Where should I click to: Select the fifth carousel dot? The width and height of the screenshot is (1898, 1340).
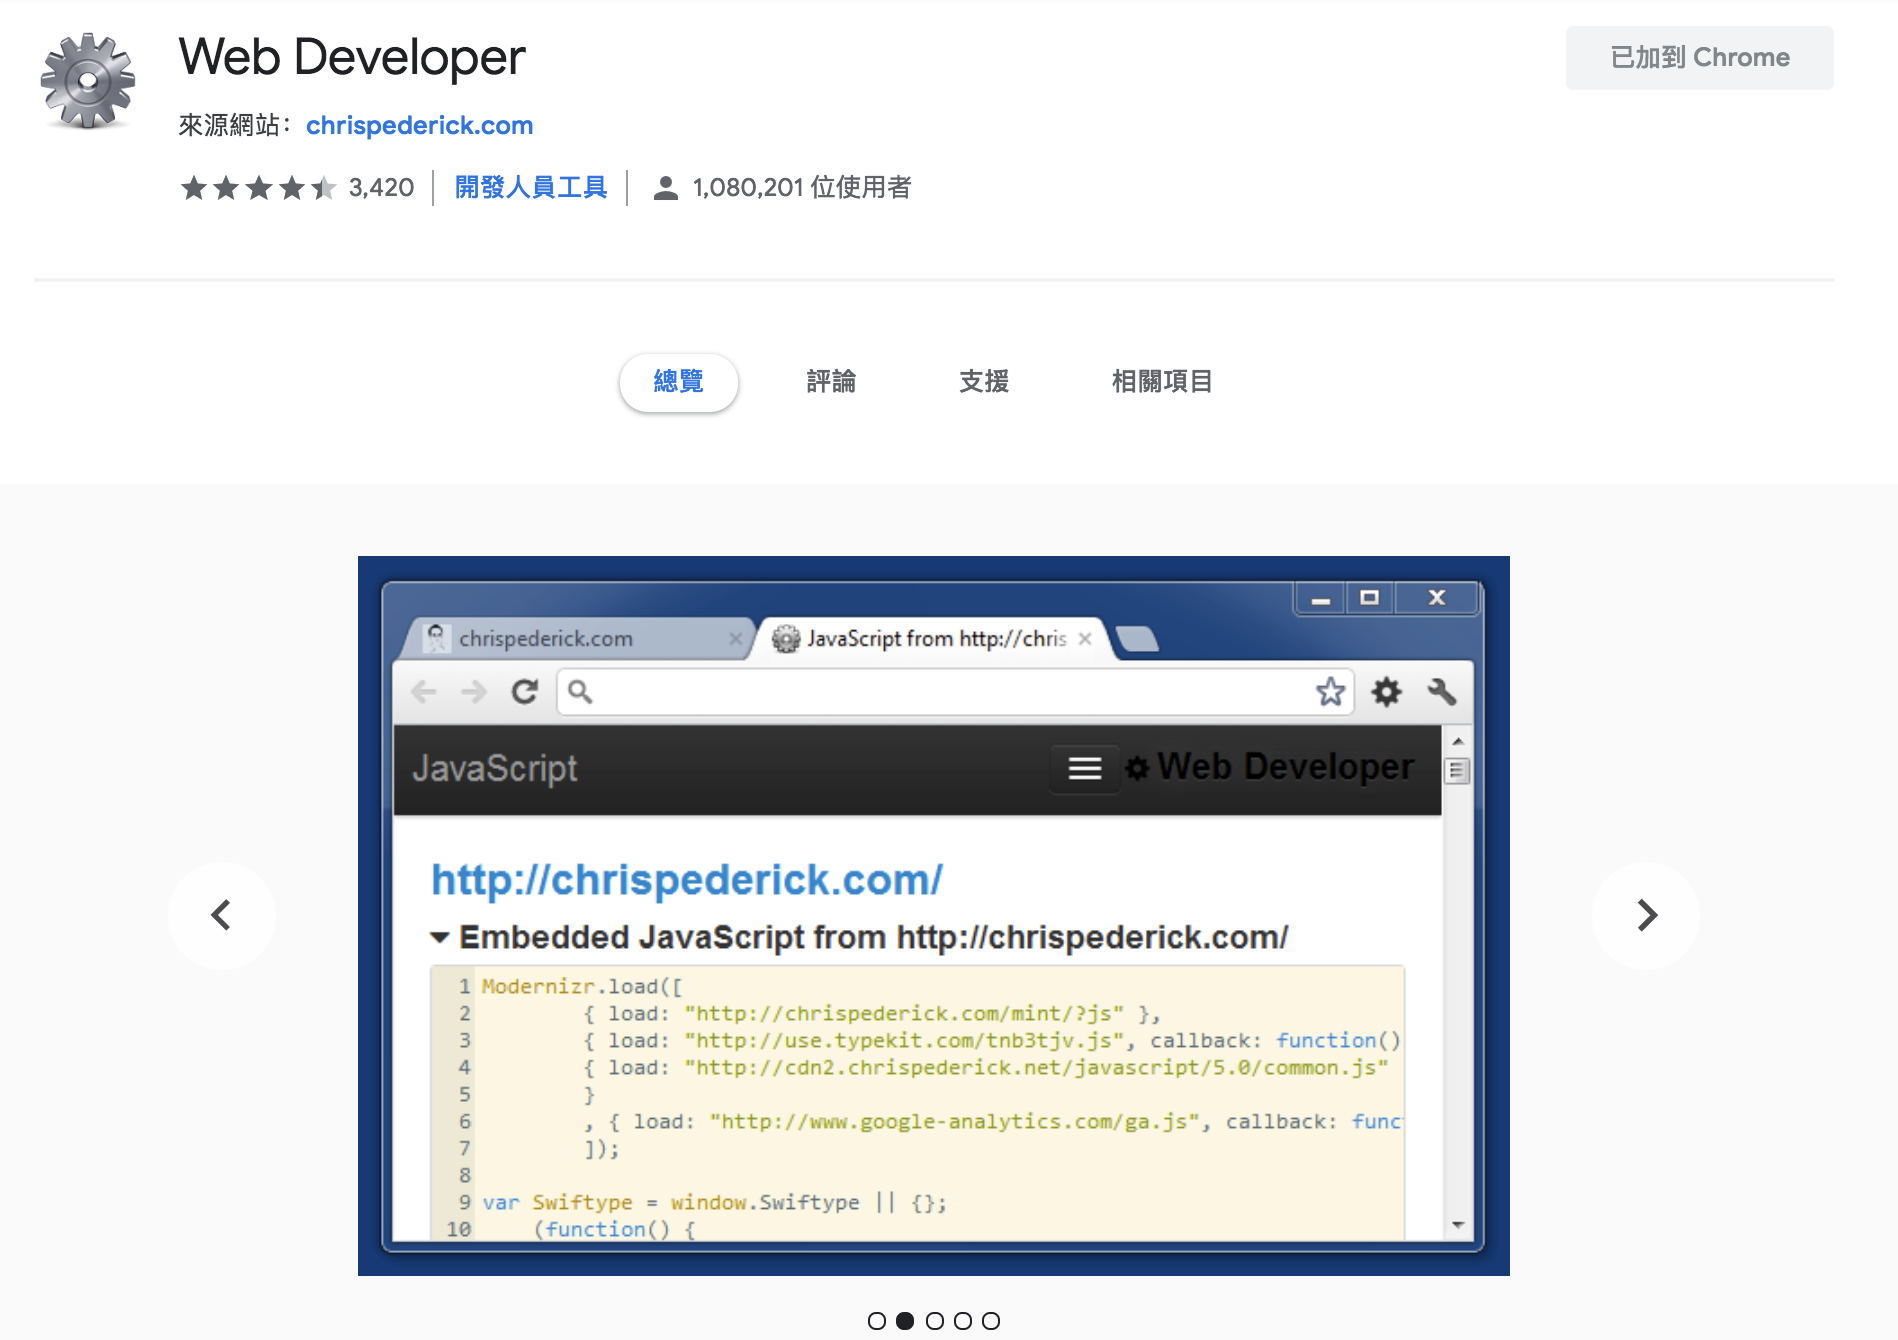pos(991,1321)
